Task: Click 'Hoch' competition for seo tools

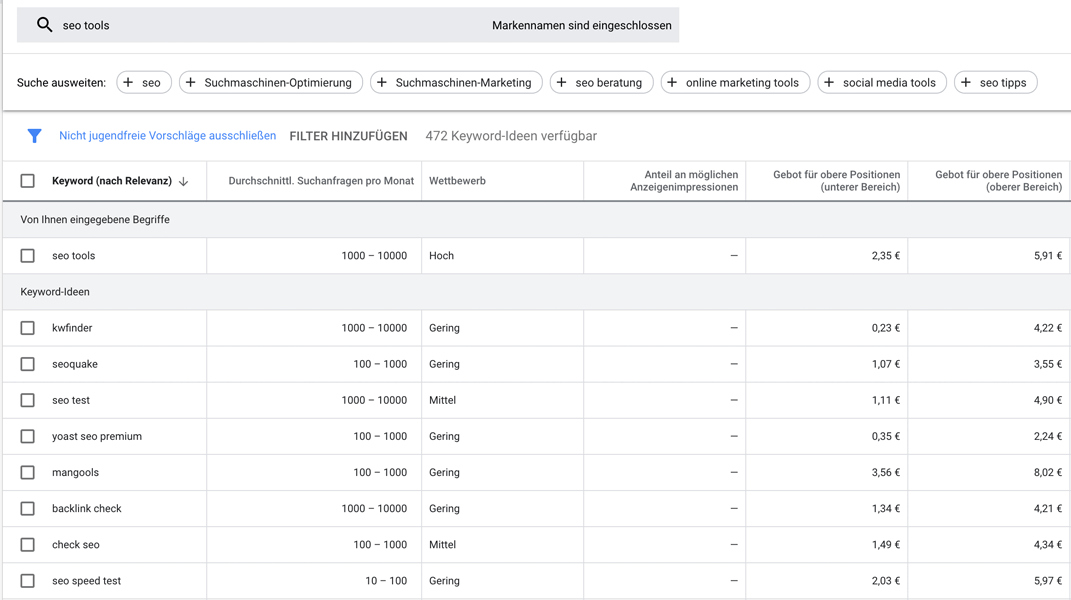Action: click(x=441, y=256)
